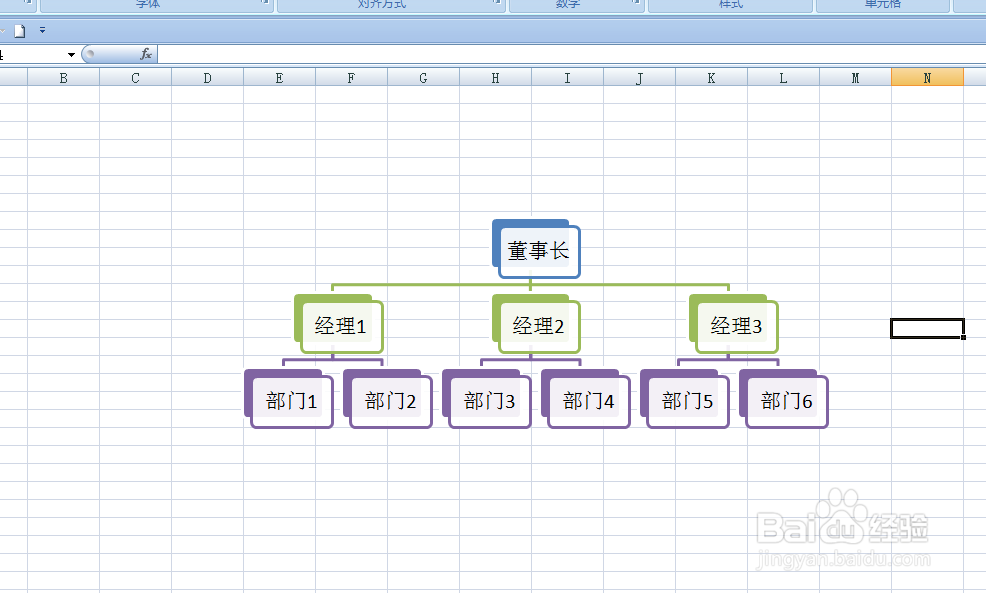This screenshot has height=593, width=986.
Task: Select the 董事长 org chart box
Action: (x=538, y=251)
